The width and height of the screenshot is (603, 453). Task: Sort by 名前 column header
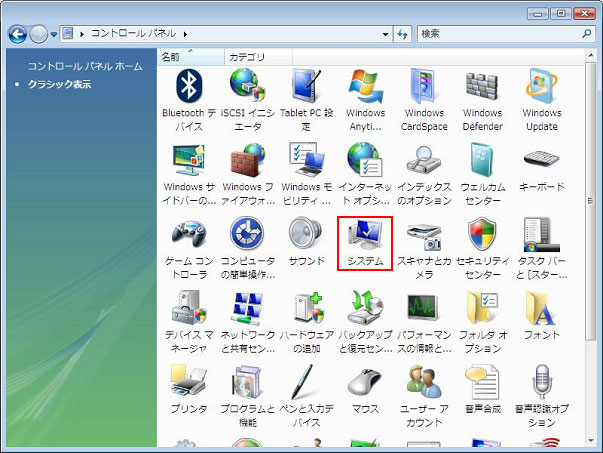pos(191,57)
